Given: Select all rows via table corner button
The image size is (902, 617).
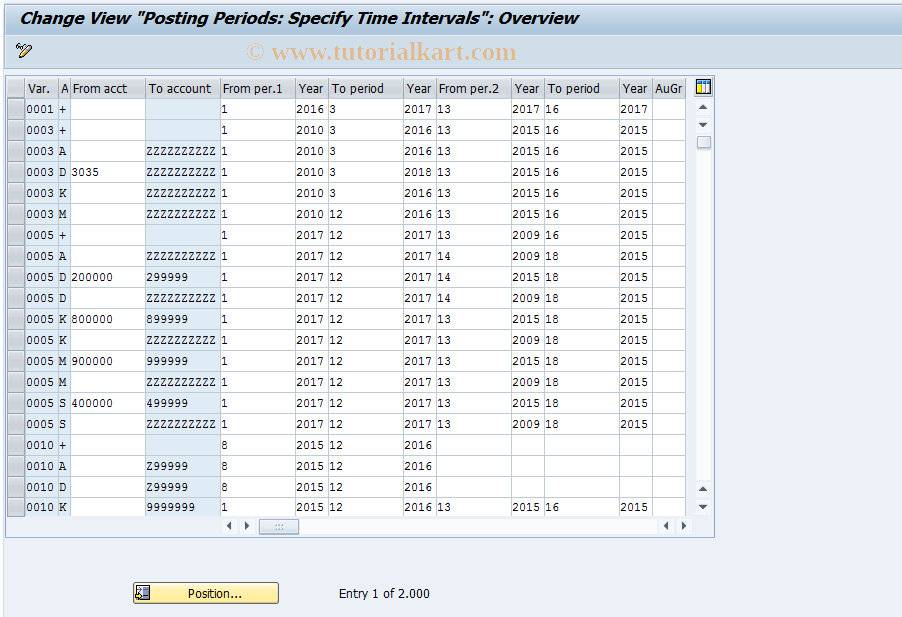Looking at the screenshot, I should click(15, 88).
